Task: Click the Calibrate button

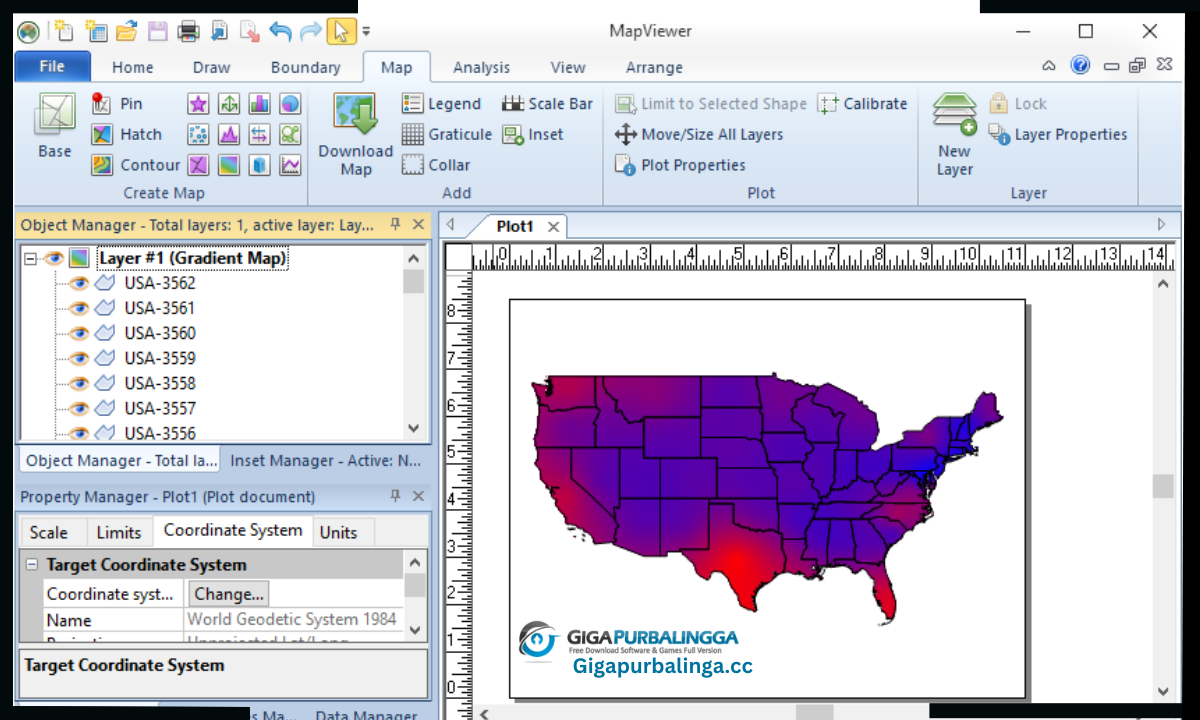Action: pyautogui.click(x=862, y=103)
